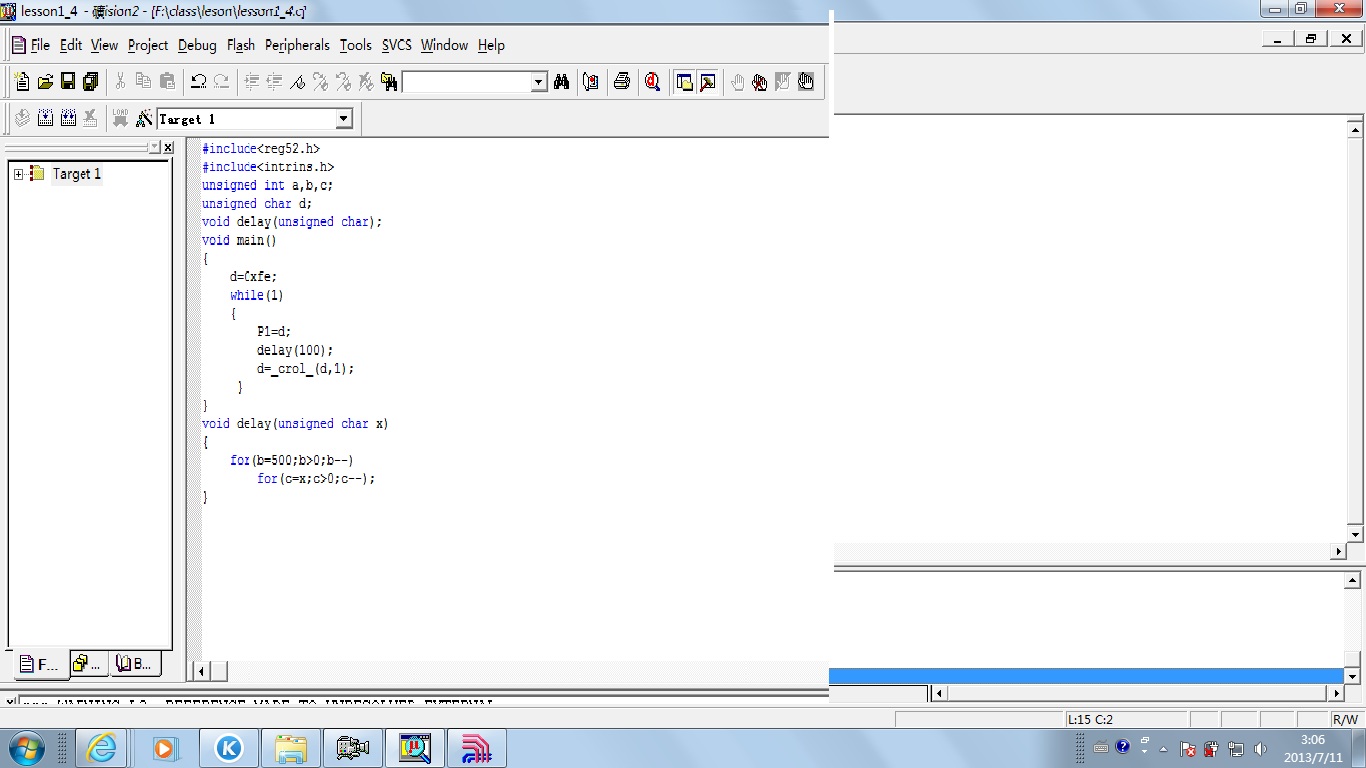Image resolution: width=1366 pixels, height=768 pixels.
Task: Save the current file using the floppy icon
Action: pyautogui.click(x=68, y=82)
